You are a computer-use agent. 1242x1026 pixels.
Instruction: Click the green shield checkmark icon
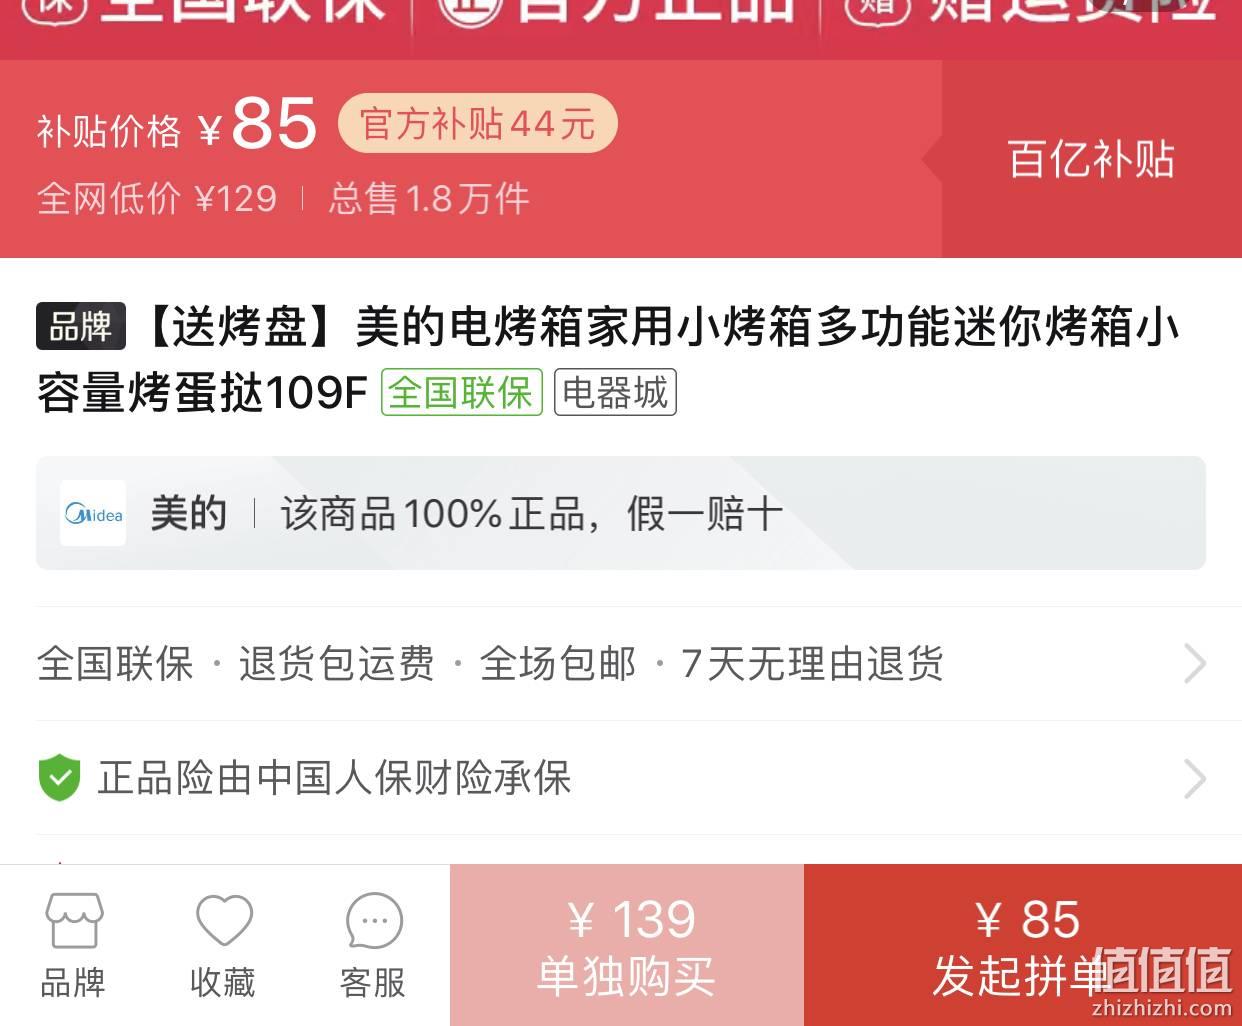(59, 778)
